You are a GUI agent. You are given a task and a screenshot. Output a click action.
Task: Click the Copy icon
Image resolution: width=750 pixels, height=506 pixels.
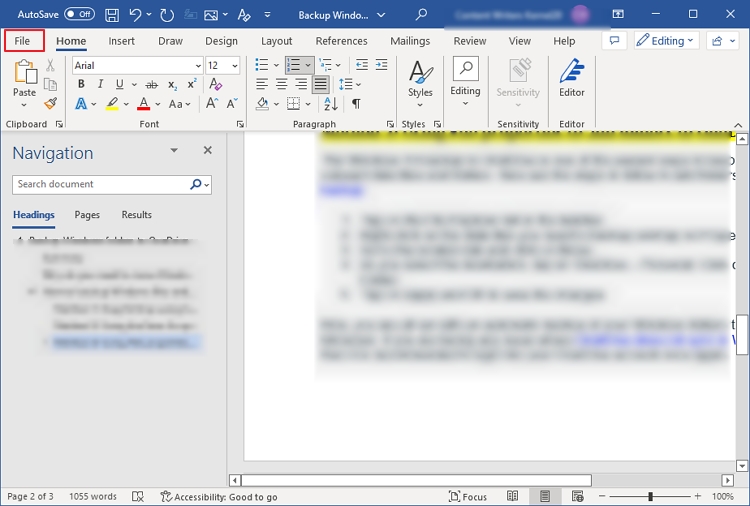click(50, 85)
